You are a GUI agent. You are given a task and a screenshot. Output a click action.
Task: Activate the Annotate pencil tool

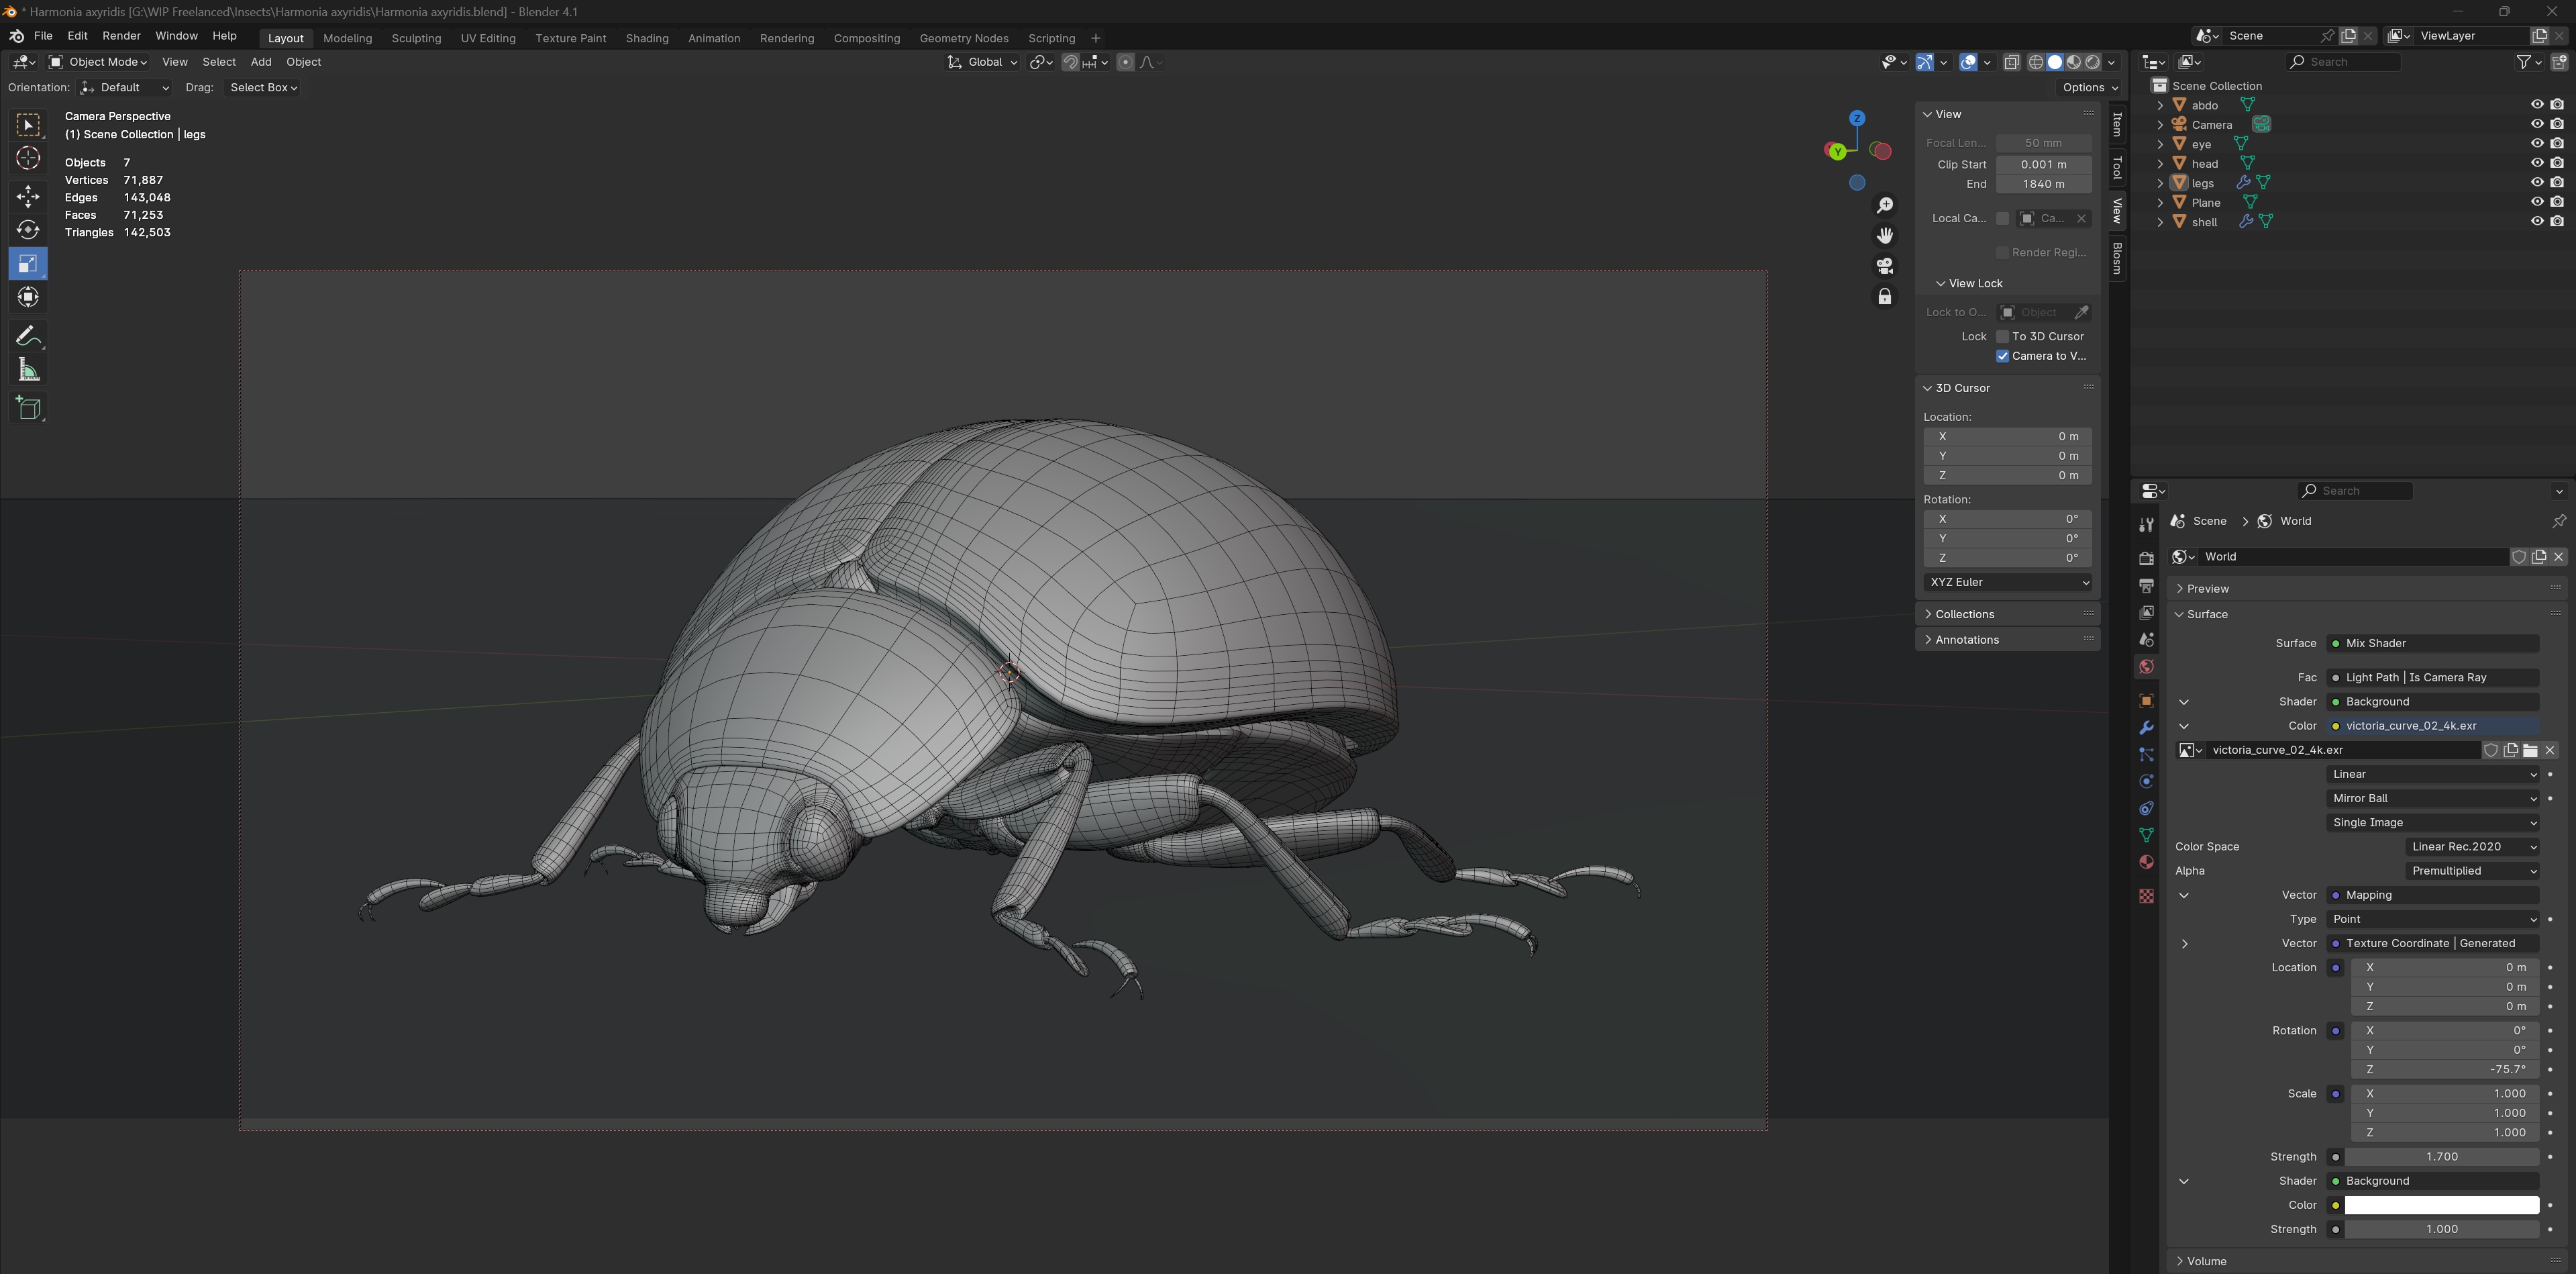[x=28, y=336]
